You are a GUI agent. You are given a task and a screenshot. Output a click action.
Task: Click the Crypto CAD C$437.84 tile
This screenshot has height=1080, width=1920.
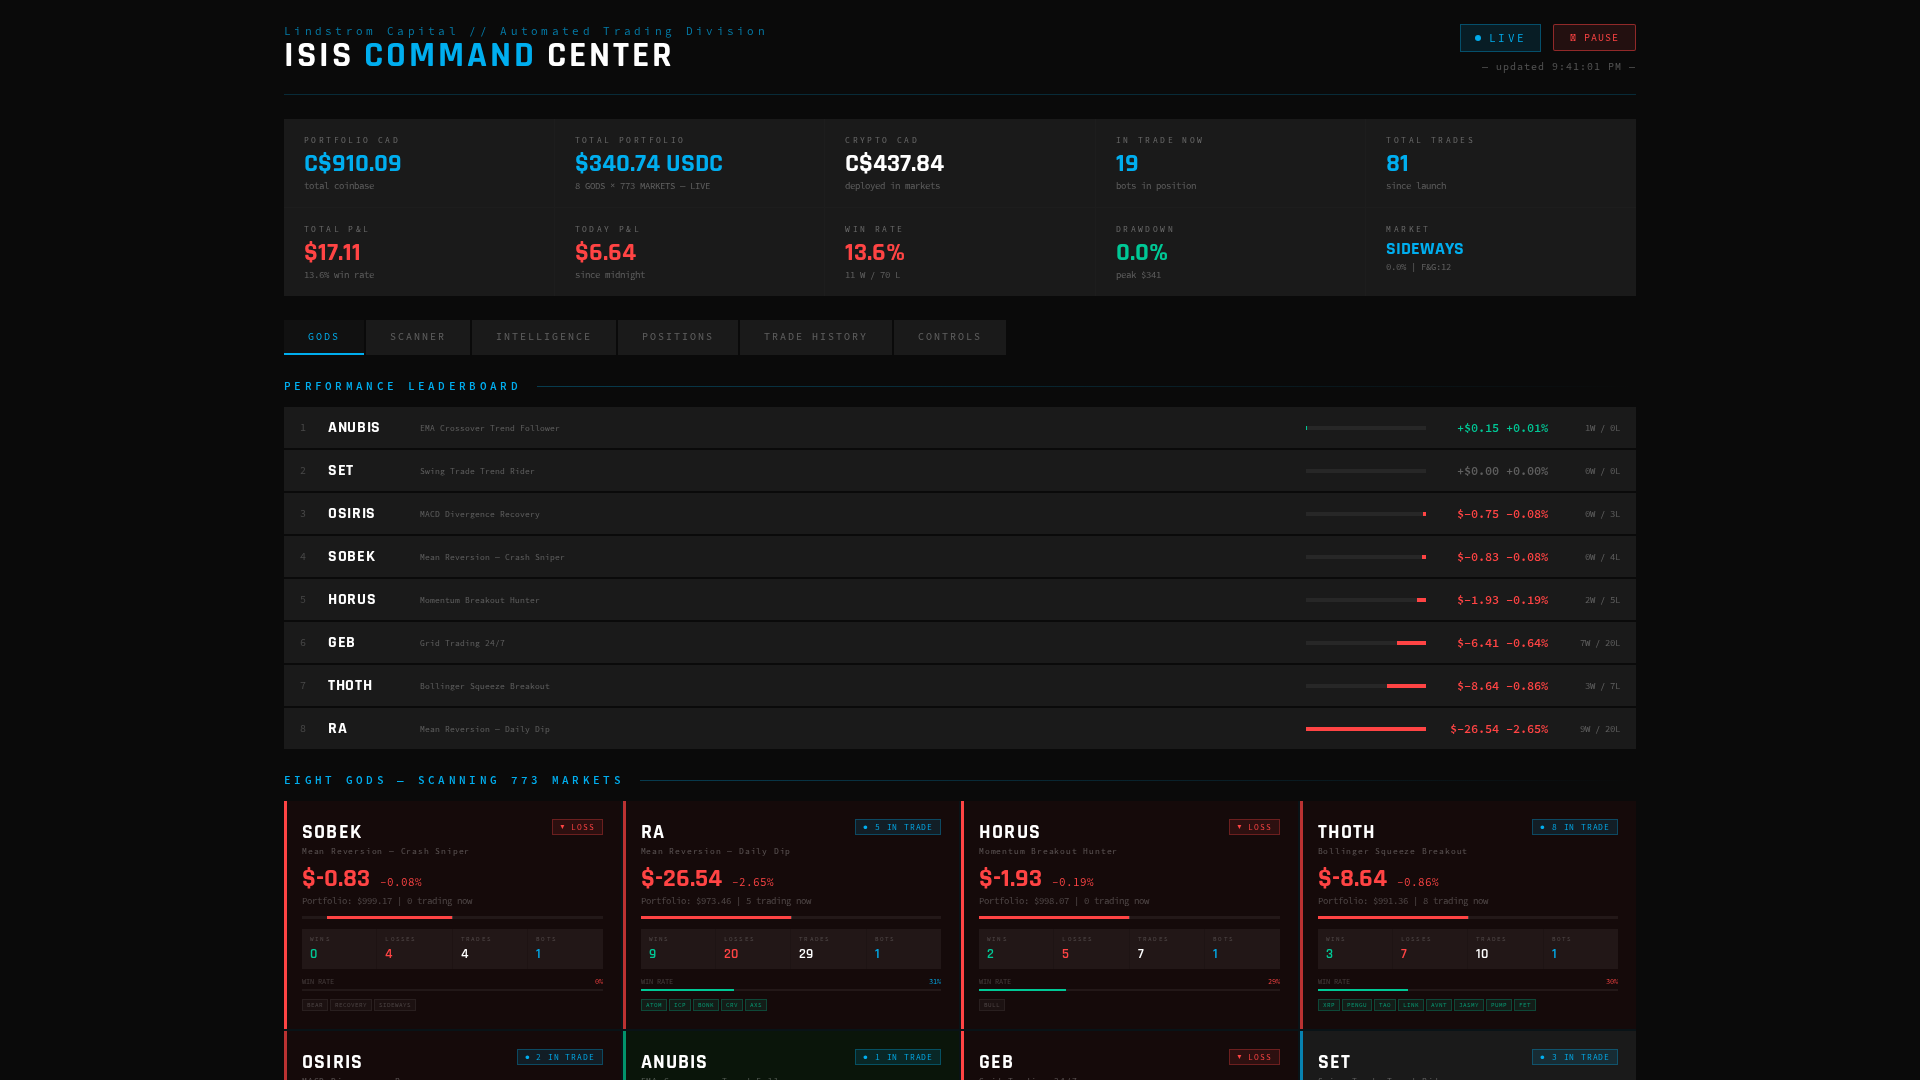coord(960,163)
